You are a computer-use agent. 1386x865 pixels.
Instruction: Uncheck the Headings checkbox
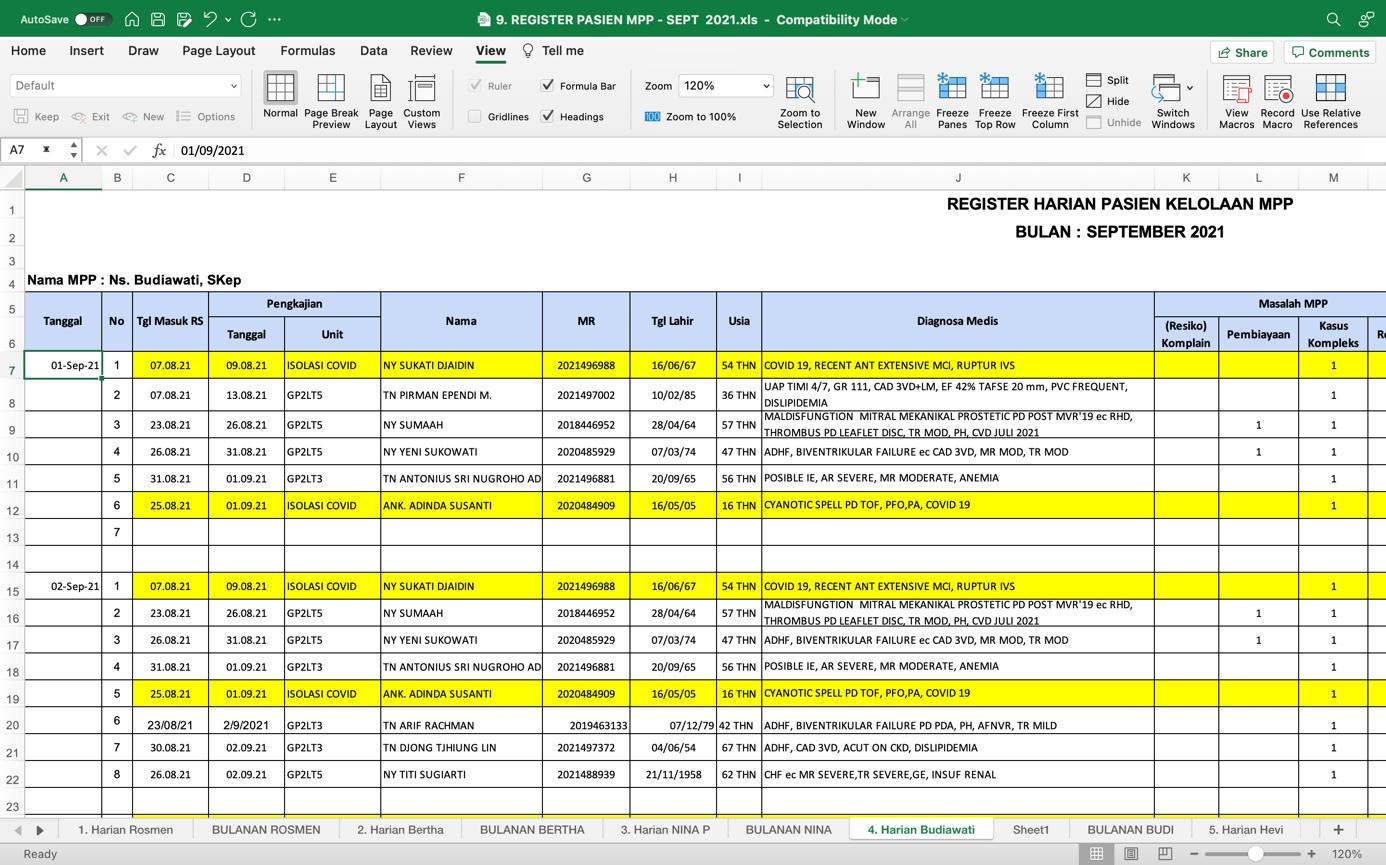tap(547, 117)
